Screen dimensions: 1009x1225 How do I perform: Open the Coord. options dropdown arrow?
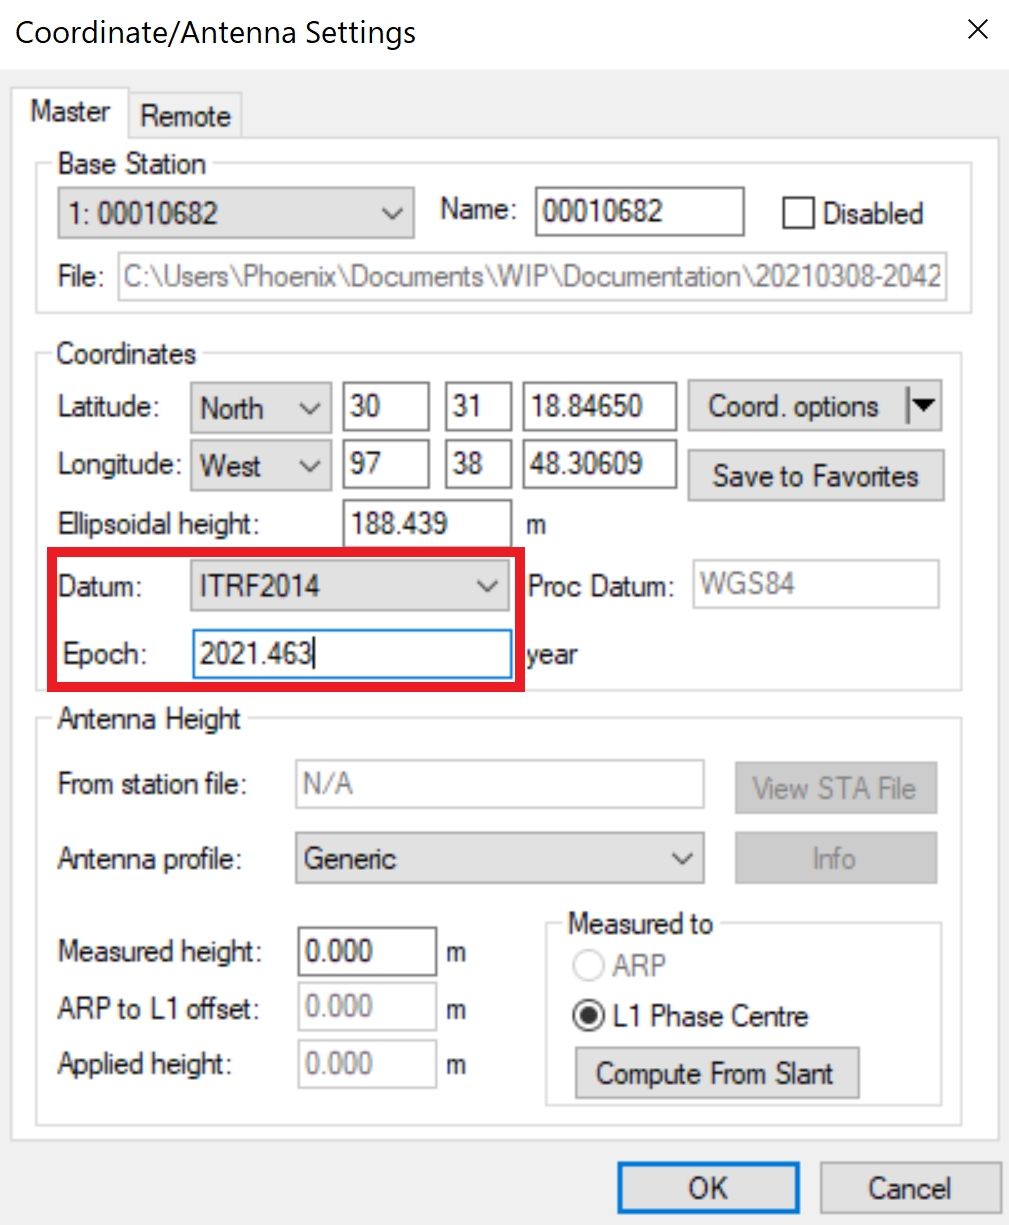[x=923, y=406]
